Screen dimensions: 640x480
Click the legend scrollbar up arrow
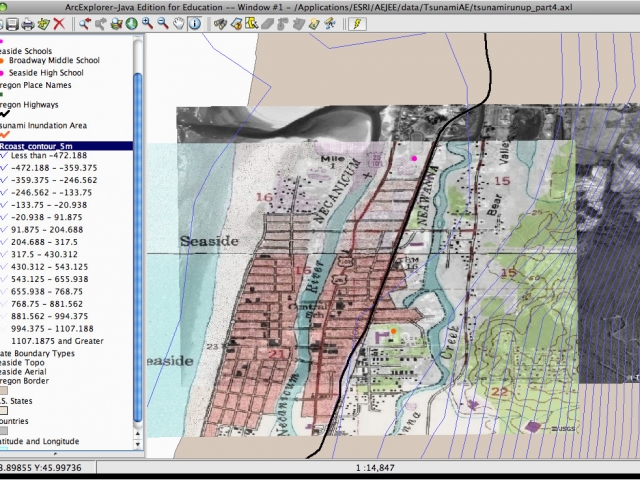pyautogui.click(x=138, y=434)
